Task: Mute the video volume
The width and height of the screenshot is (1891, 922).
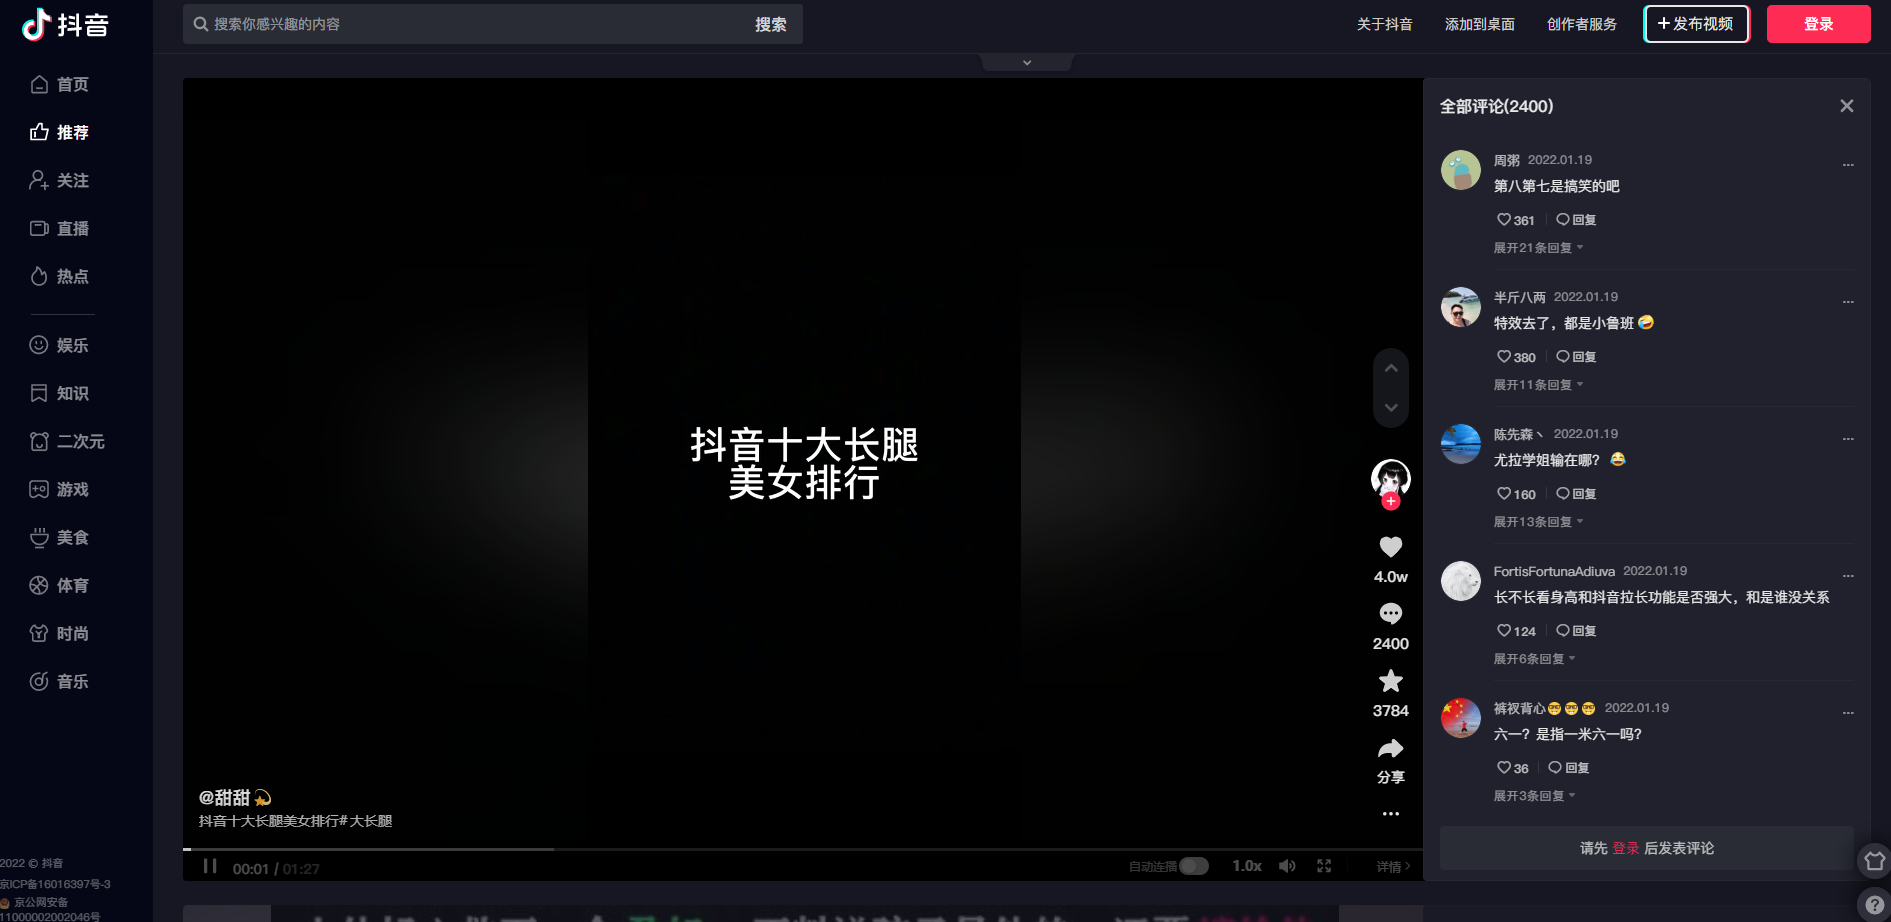Action: coord(1287,866)
